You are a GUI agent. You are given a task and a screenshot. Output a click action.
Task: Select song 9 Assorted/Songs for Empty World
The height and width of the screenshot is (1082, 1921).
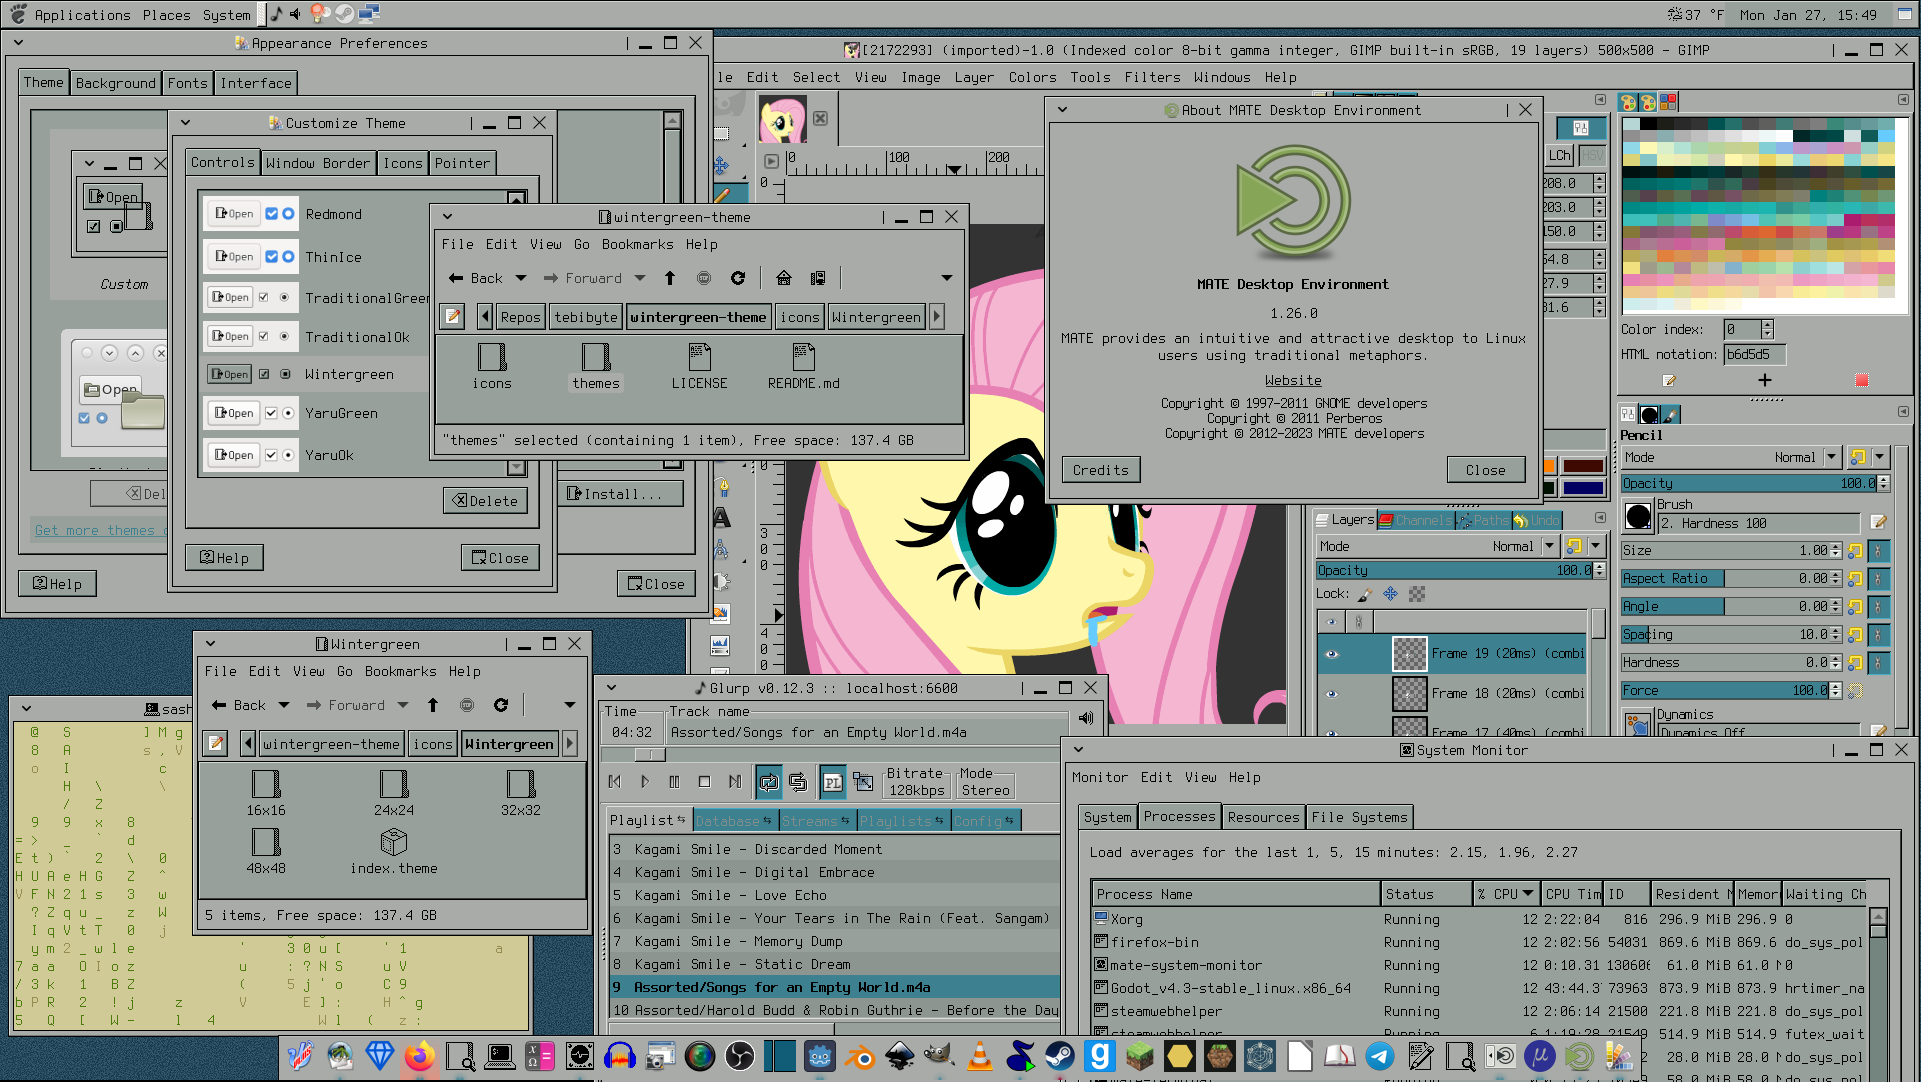[781, 987]
